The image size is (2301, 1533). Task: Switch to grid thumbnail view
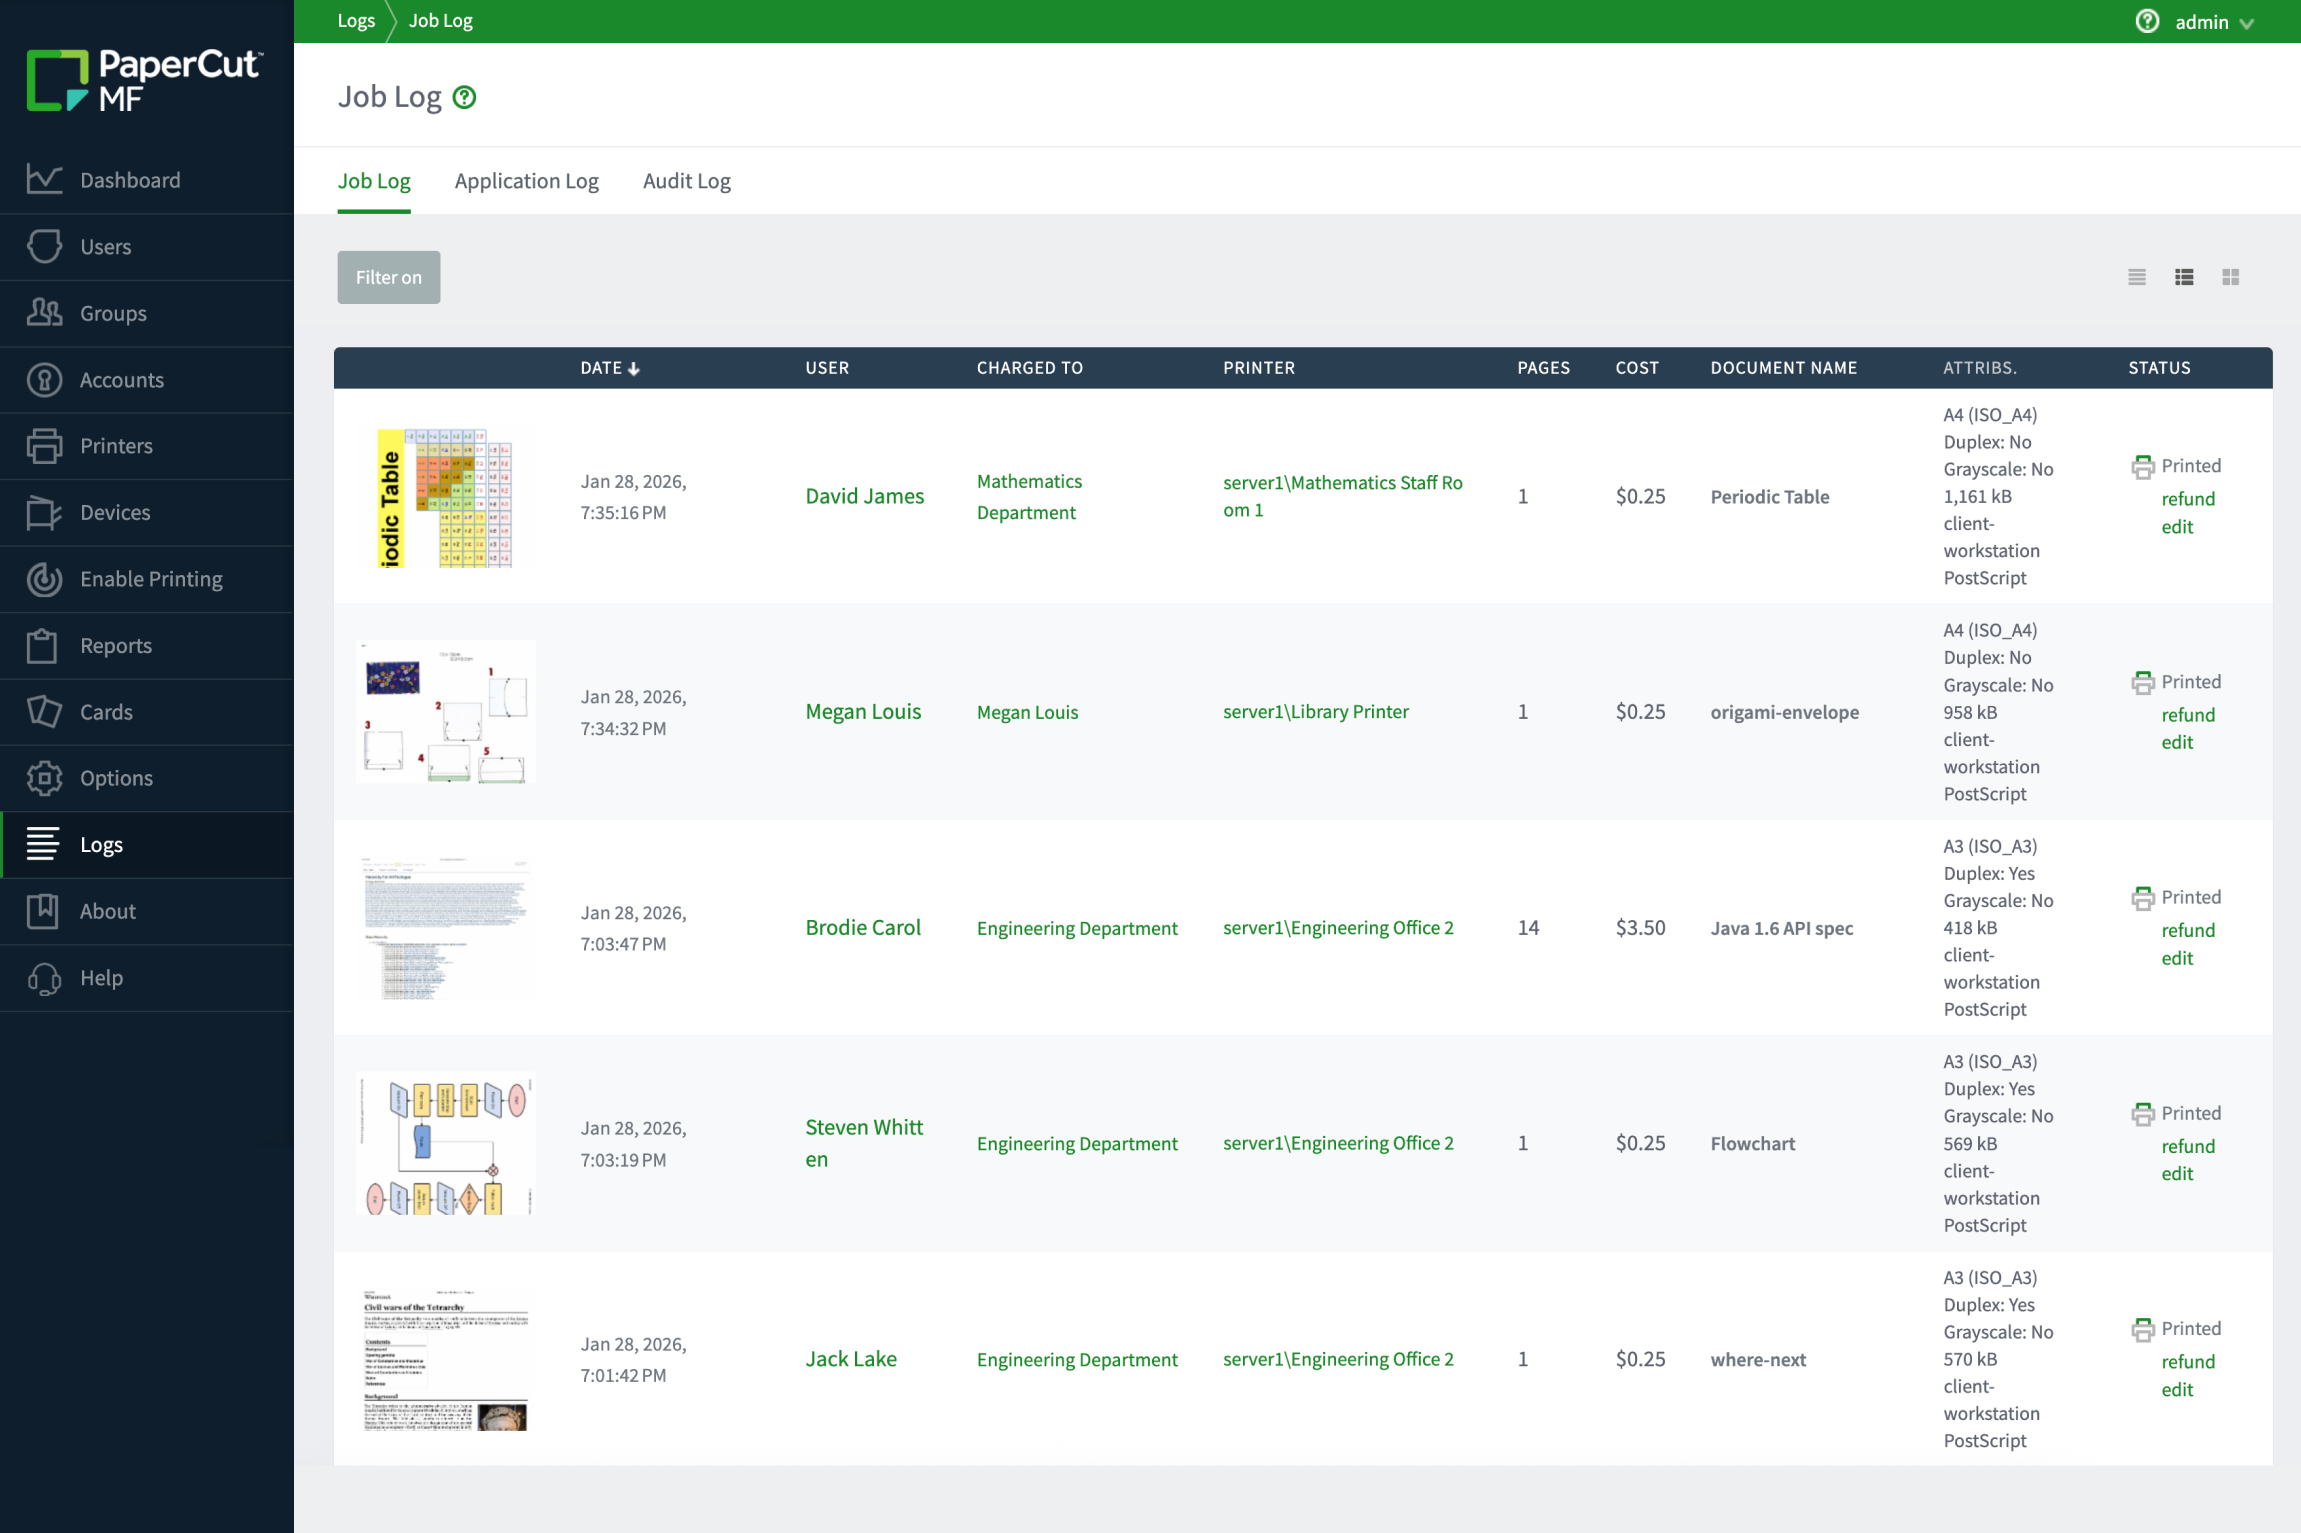point(2230,277)
